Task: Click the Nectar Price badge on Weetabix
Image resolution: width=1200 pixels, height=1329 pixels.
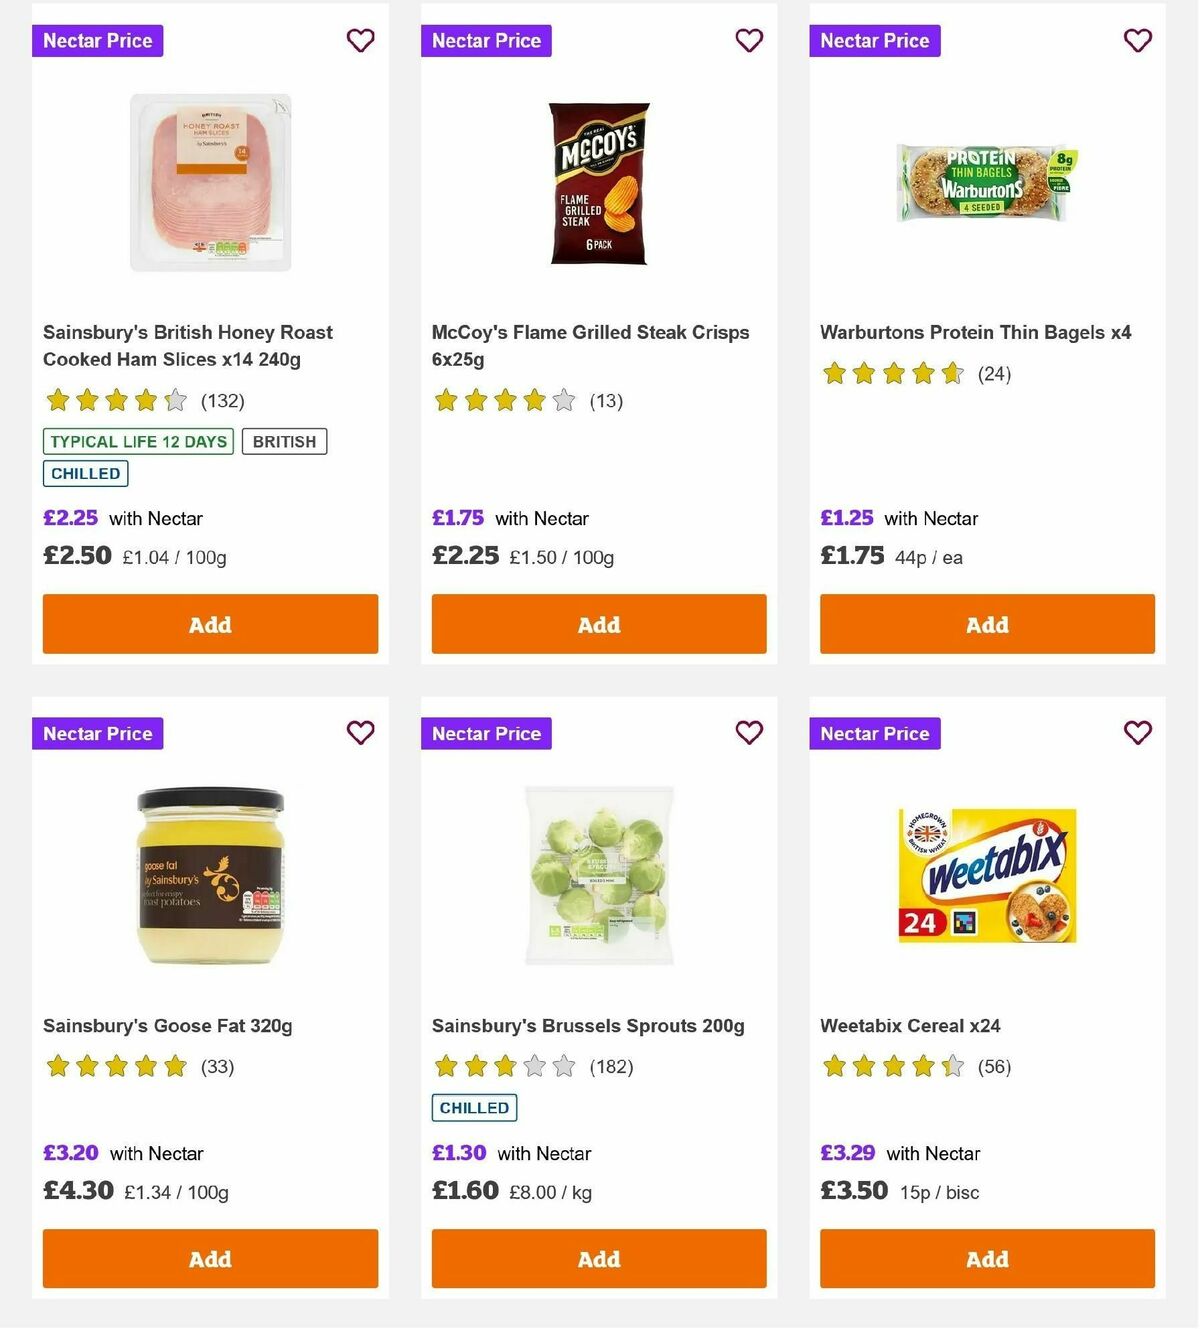Action: (874, 733)
